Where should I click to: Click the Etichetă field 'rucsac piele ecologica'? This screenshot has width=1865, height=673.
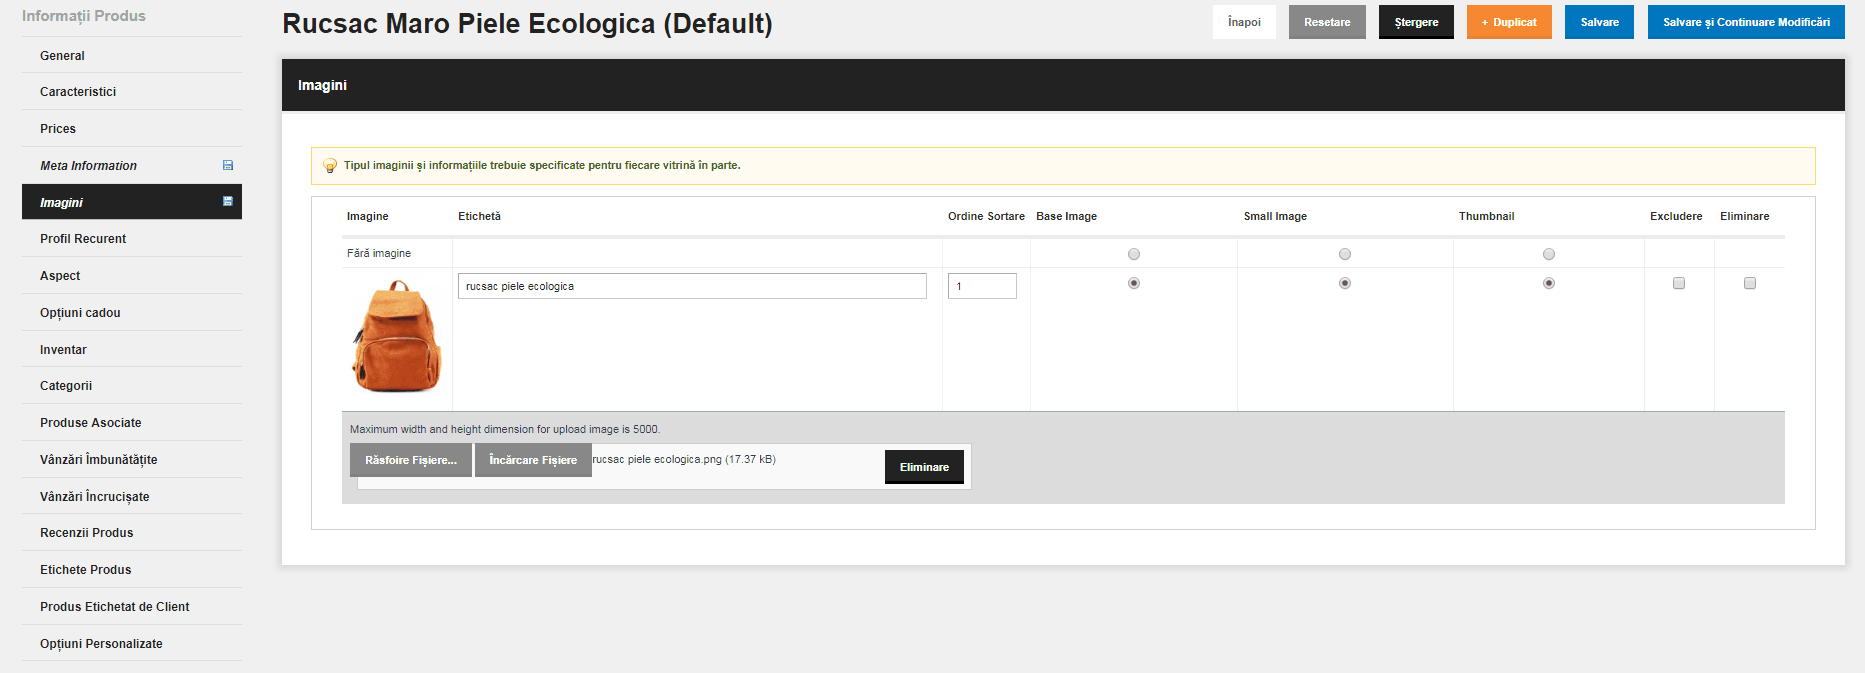(692, 286)
